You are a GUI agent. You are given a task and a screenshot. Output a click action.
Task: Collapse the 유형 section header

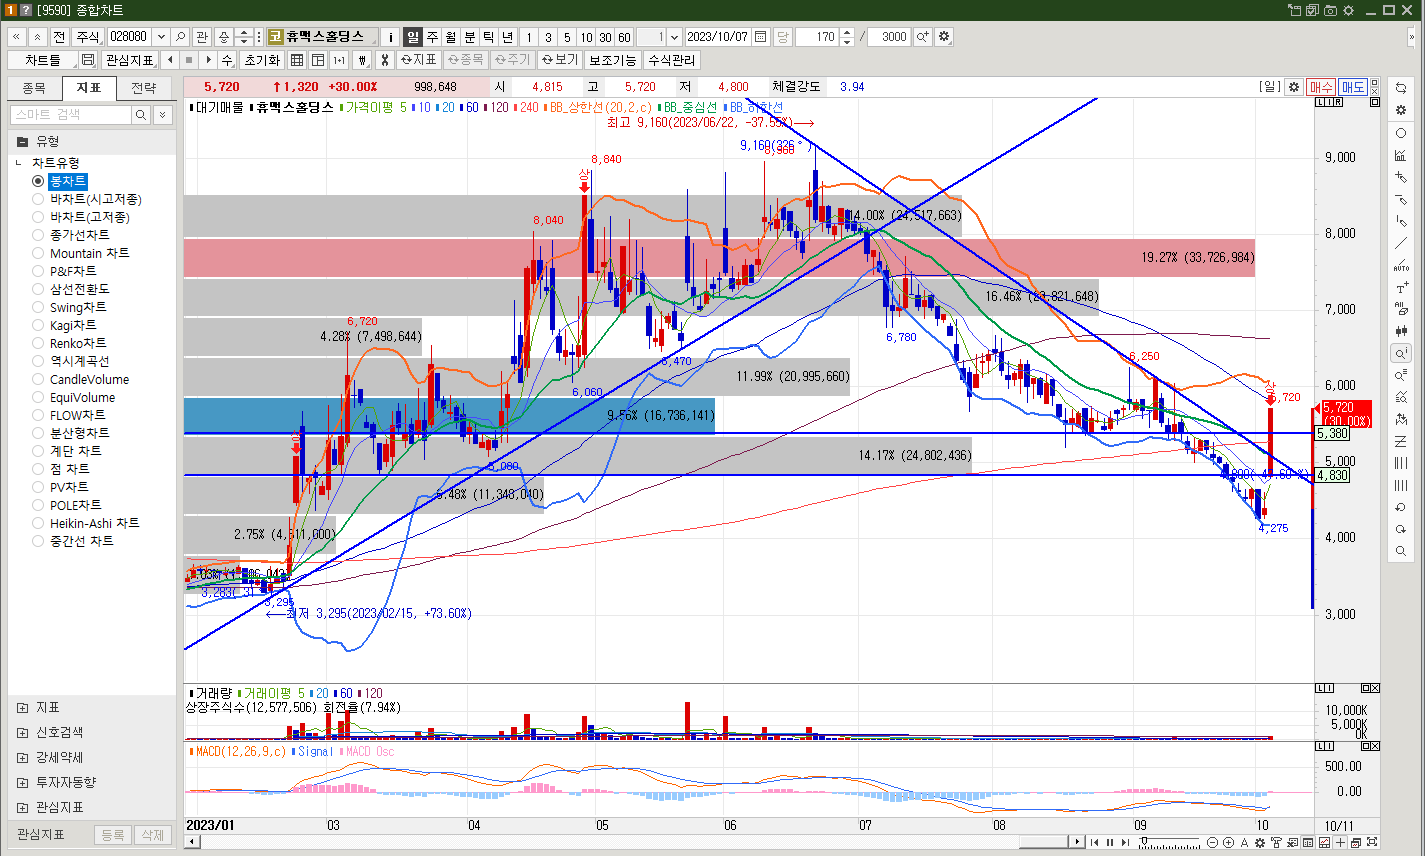pos(22,141)
